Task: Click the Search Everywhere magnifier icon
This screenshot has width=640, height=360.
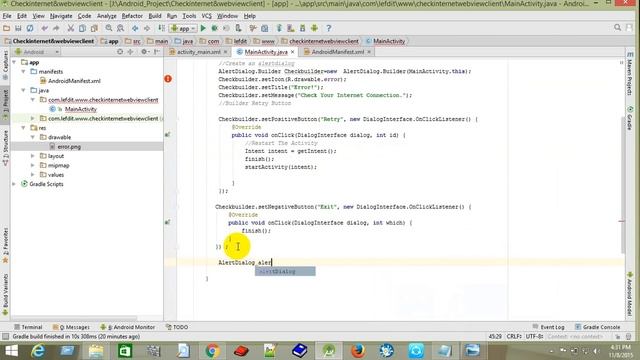Action: pyautogui.click(x=617, y=28)
